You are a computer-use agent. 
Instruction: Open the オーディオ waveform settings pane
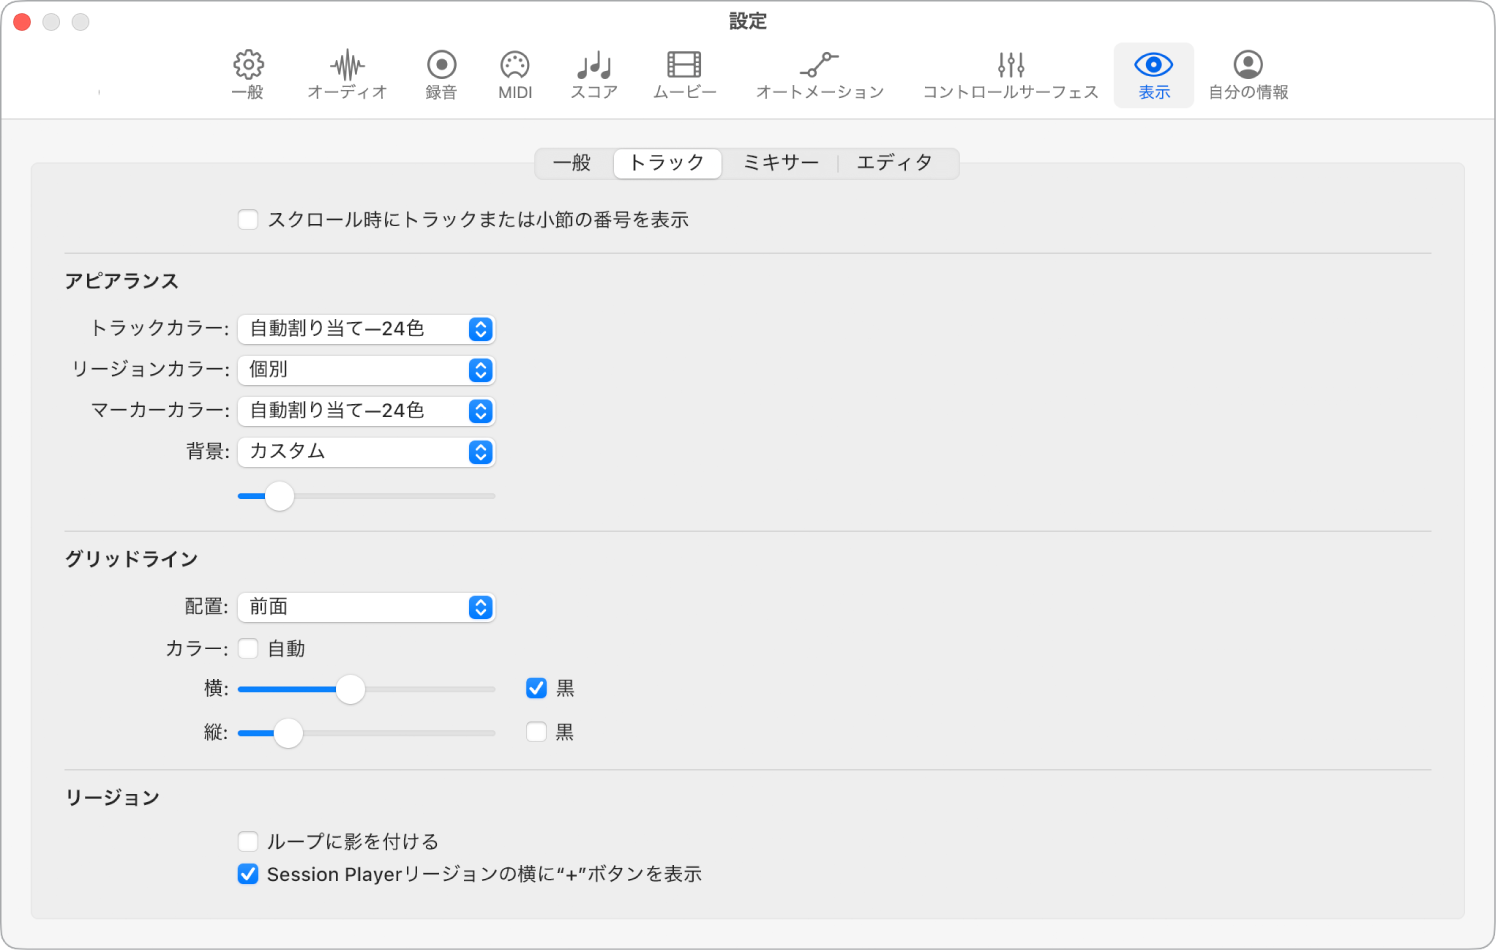click(347, 75)
